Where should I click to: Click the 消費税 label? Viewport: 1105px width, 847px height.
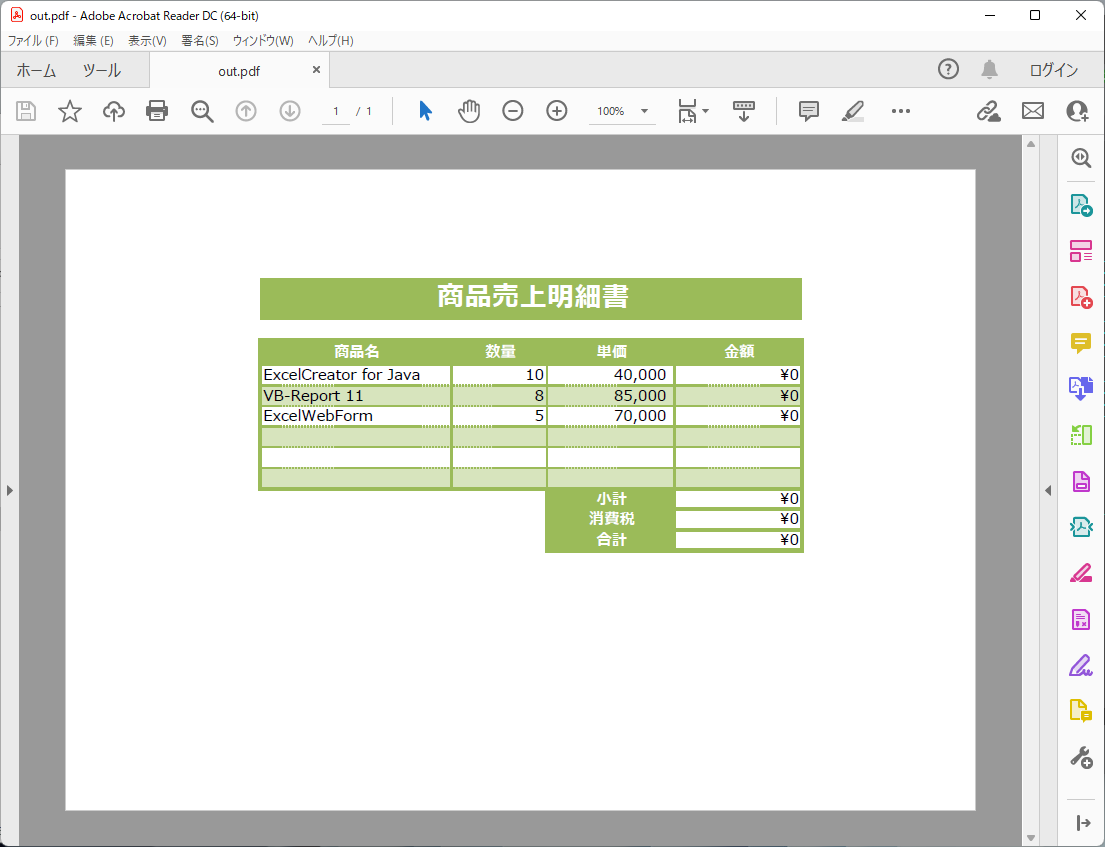[x=612, y=519]
